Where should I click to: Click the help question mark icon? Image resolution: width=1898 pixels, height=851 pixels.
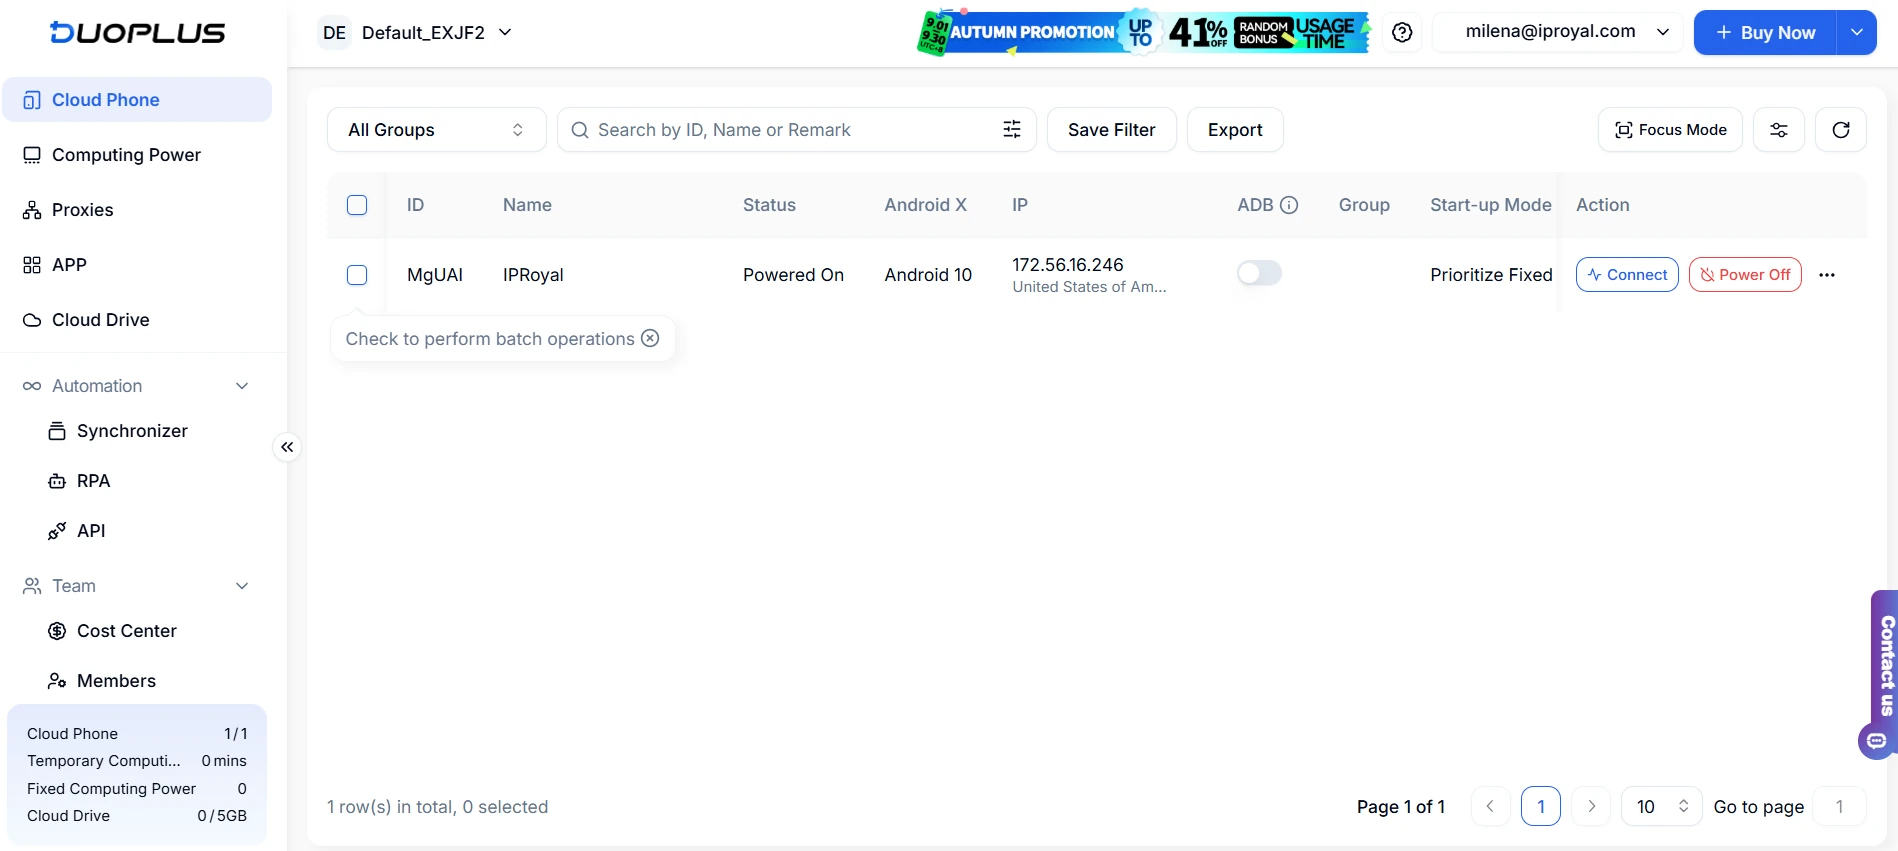pyautogui.click(x=1402, y=33)
